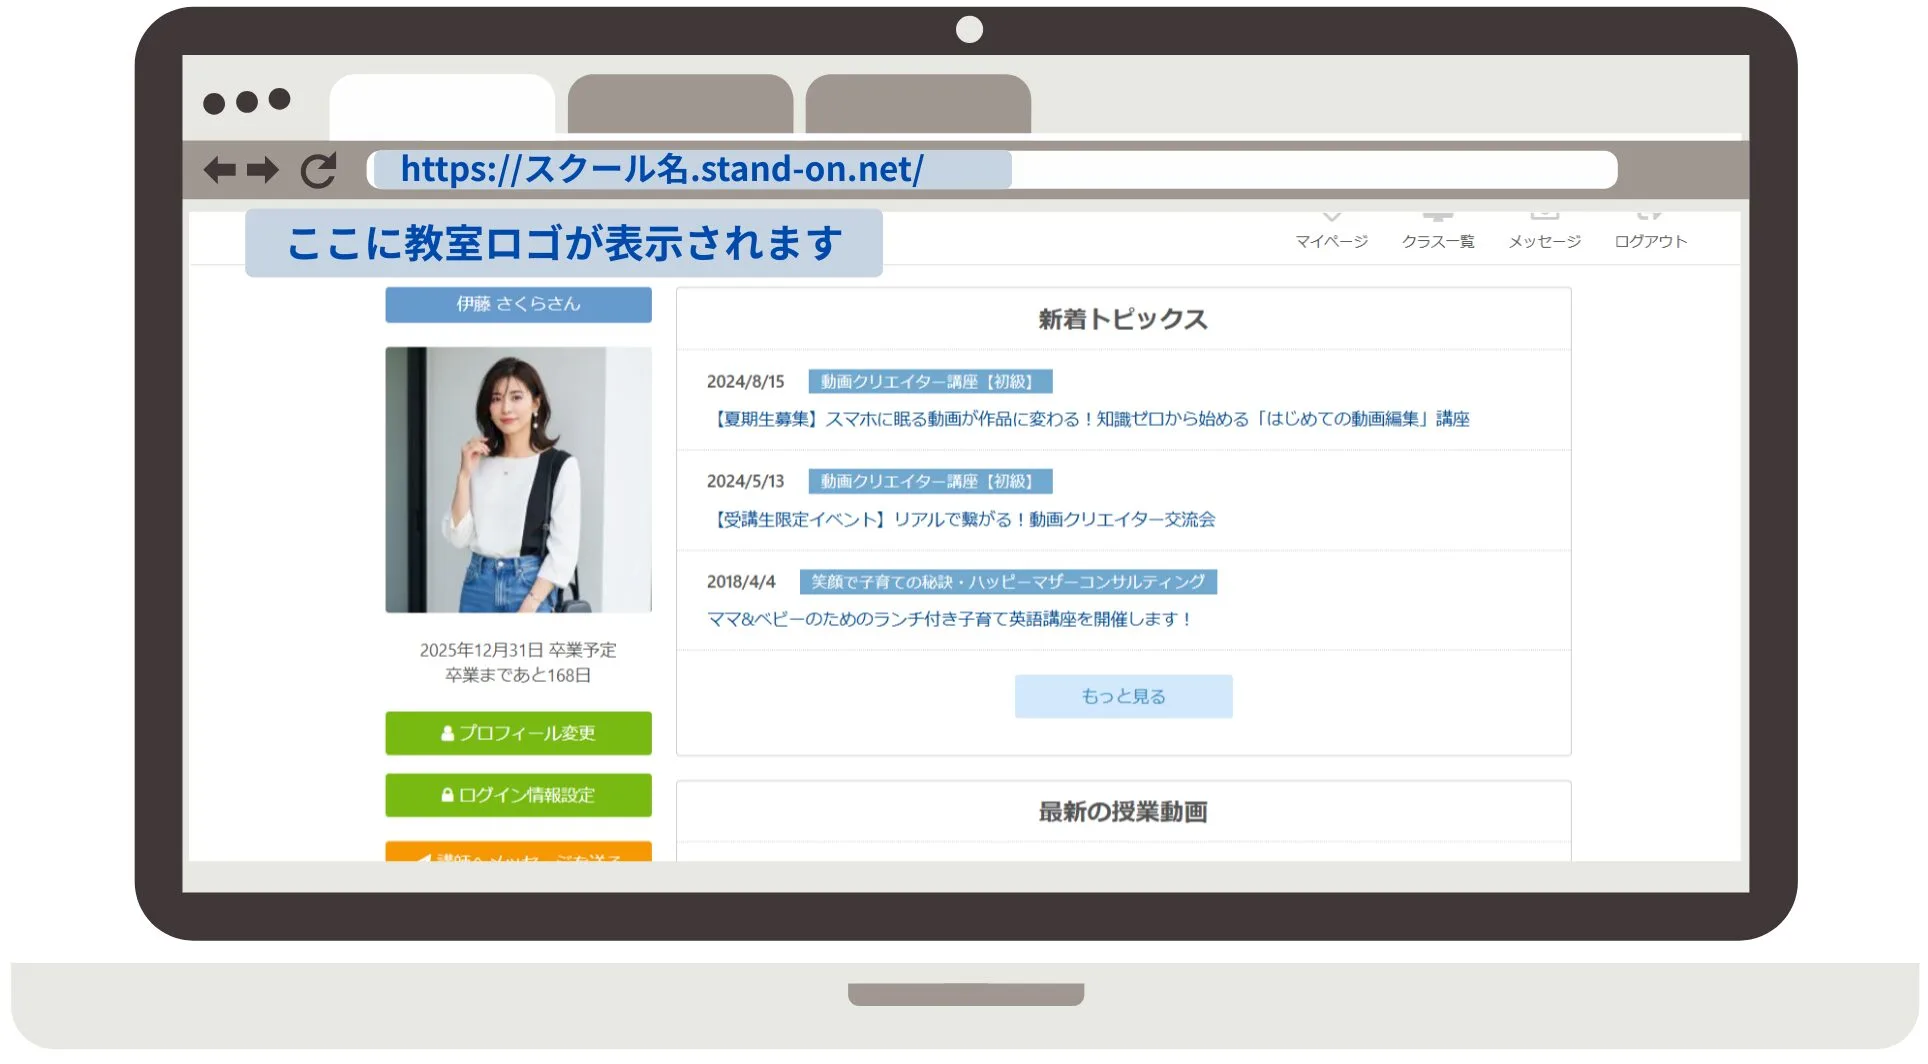Click the profile photo thumbnail

point(518,480)
